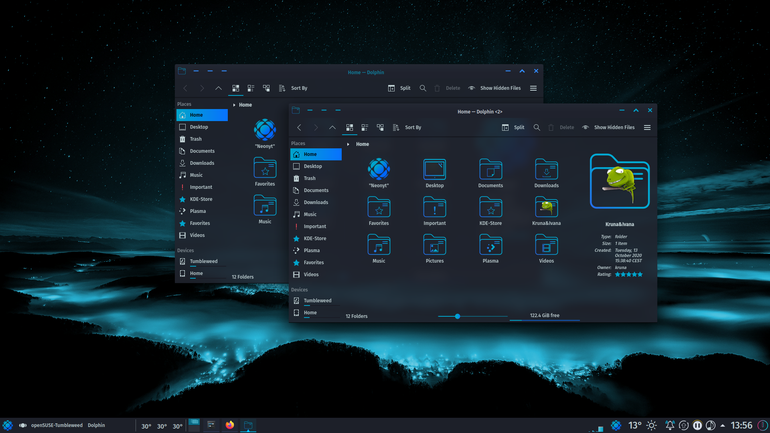Select Compact view mode in front window
Screen dimensions: 770x433
364,128
